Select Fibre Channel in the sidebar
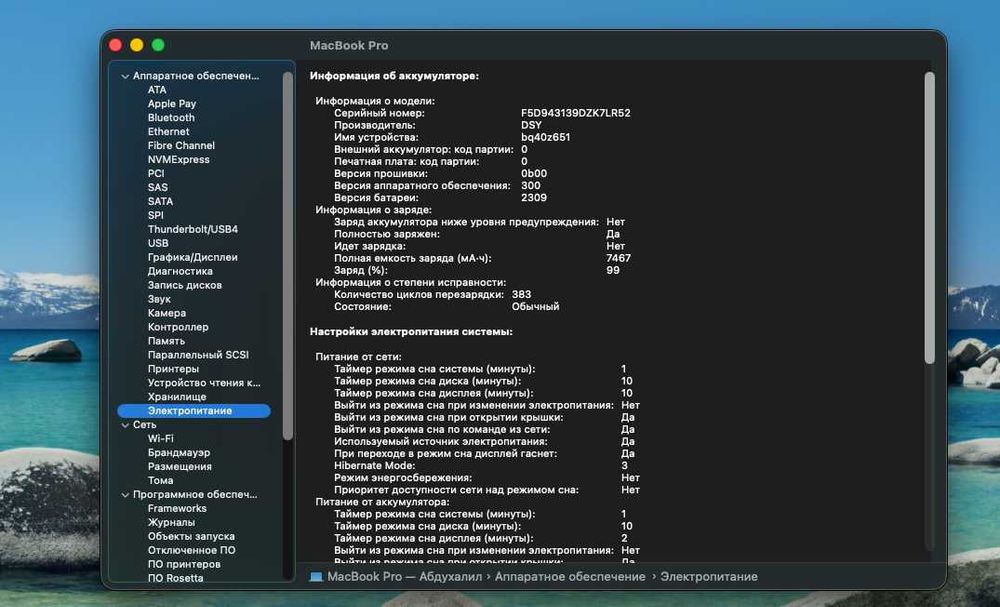The image size is (1000, 607). click(x=181, y=146)
